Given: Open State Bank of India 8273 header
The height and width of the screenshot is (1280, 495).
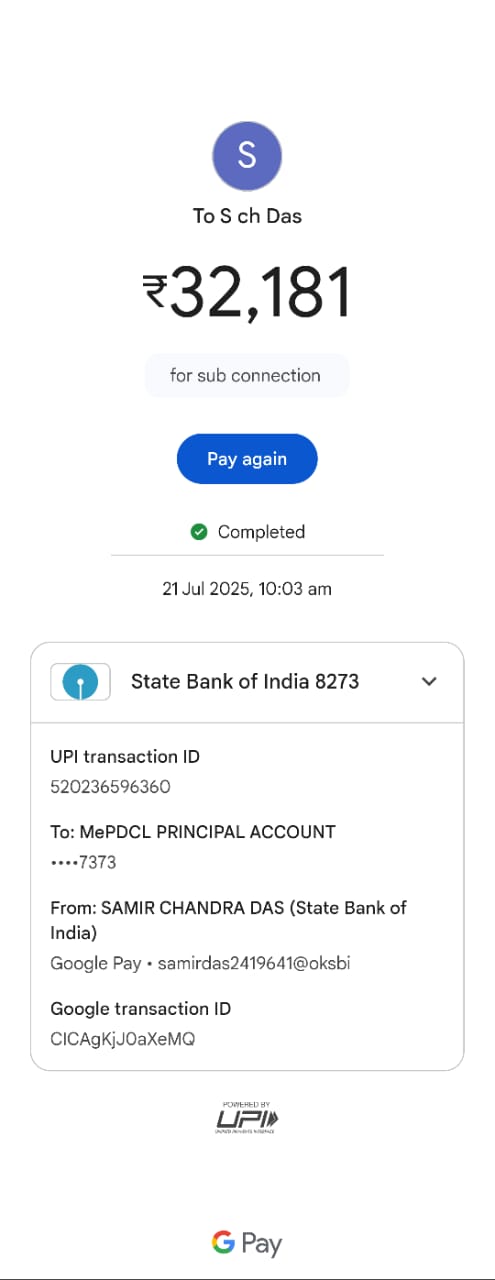Looking at the screenshot, I should (247, 682).
